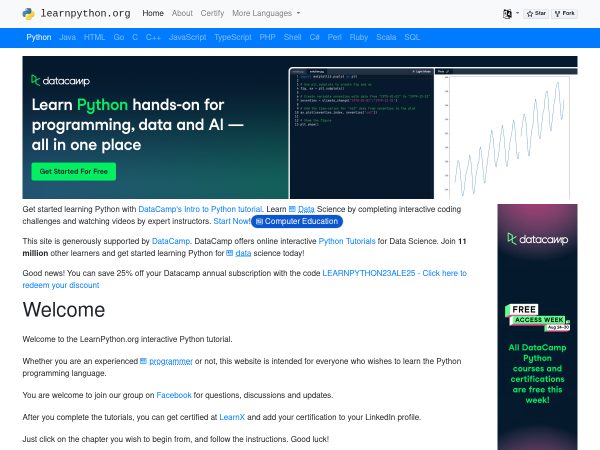Screen dimensions: 600x450
Task: Switch to the C++ tutorial tab
Action: pos(153,38)
